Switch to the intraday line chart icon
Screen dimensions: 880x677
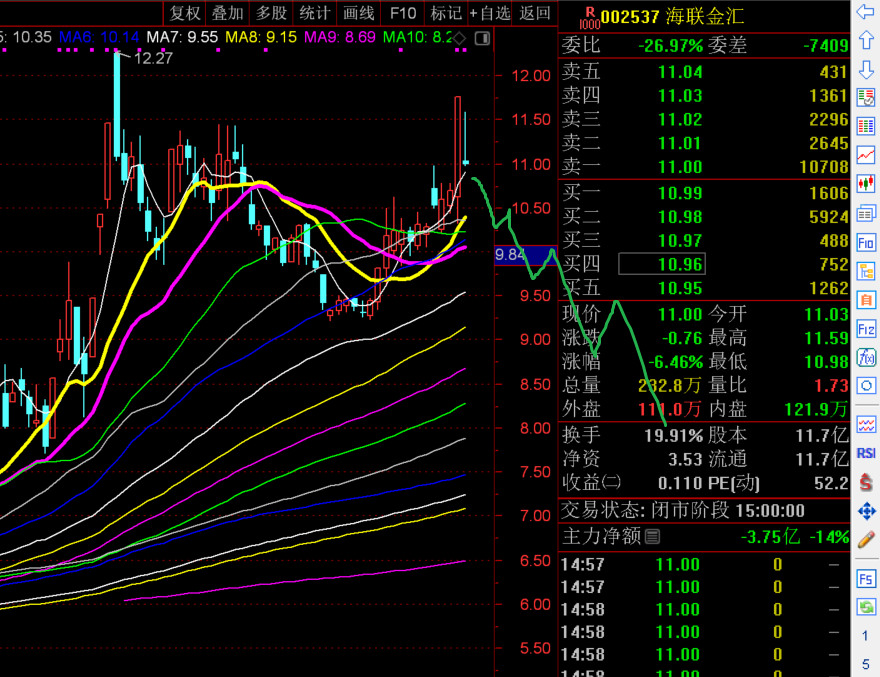(865, 155)
